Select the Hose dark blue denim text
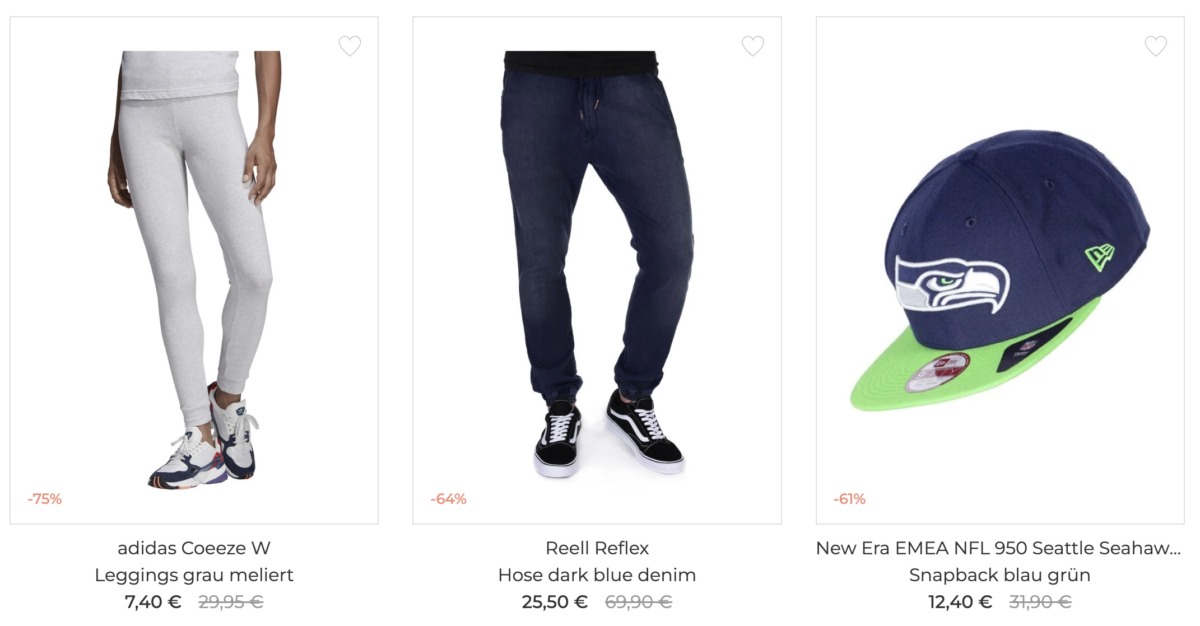This screenshot has width=1200, height=626. [x=597, y=575]
